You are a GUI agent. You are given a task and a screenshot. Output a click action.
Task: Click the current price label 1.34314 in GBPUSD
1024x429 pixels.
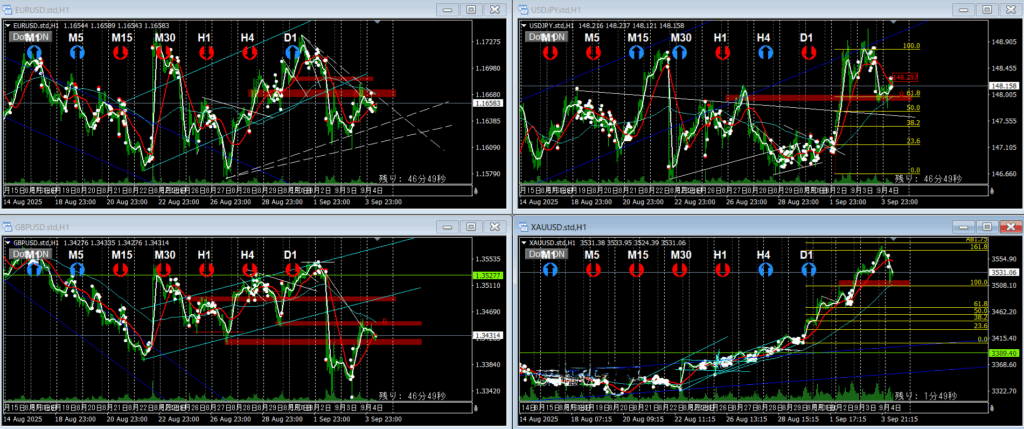(489, 335)
